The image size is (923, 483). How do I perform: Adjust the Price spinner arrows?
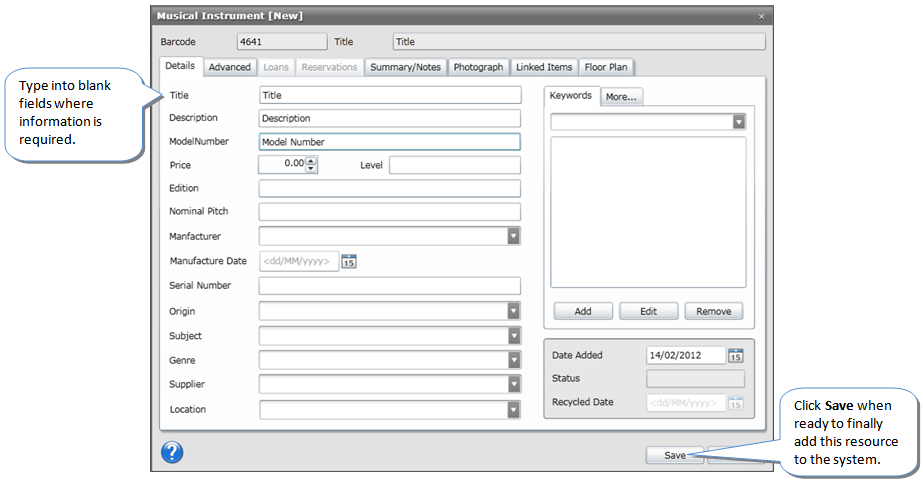[x=311, y=164]
